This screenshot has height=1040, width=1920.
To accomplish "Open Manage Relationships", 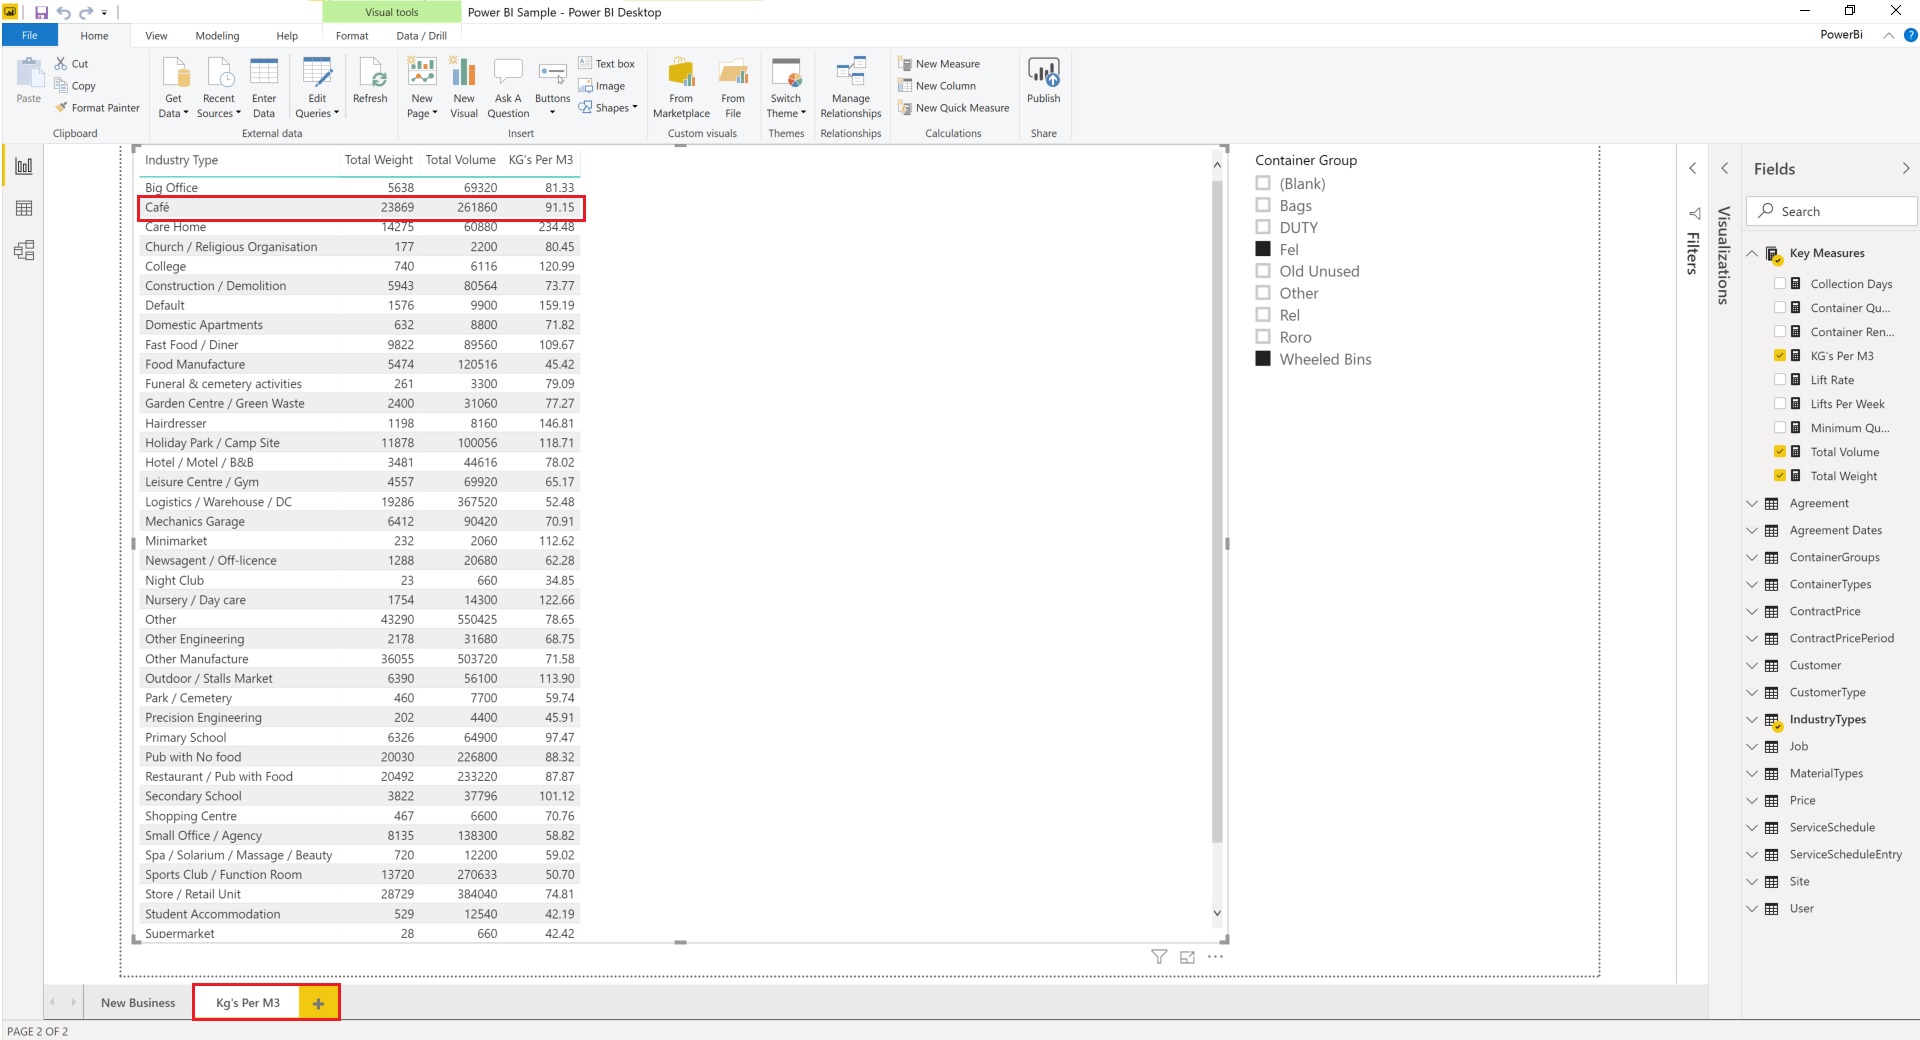I will (x=851, y=88).
